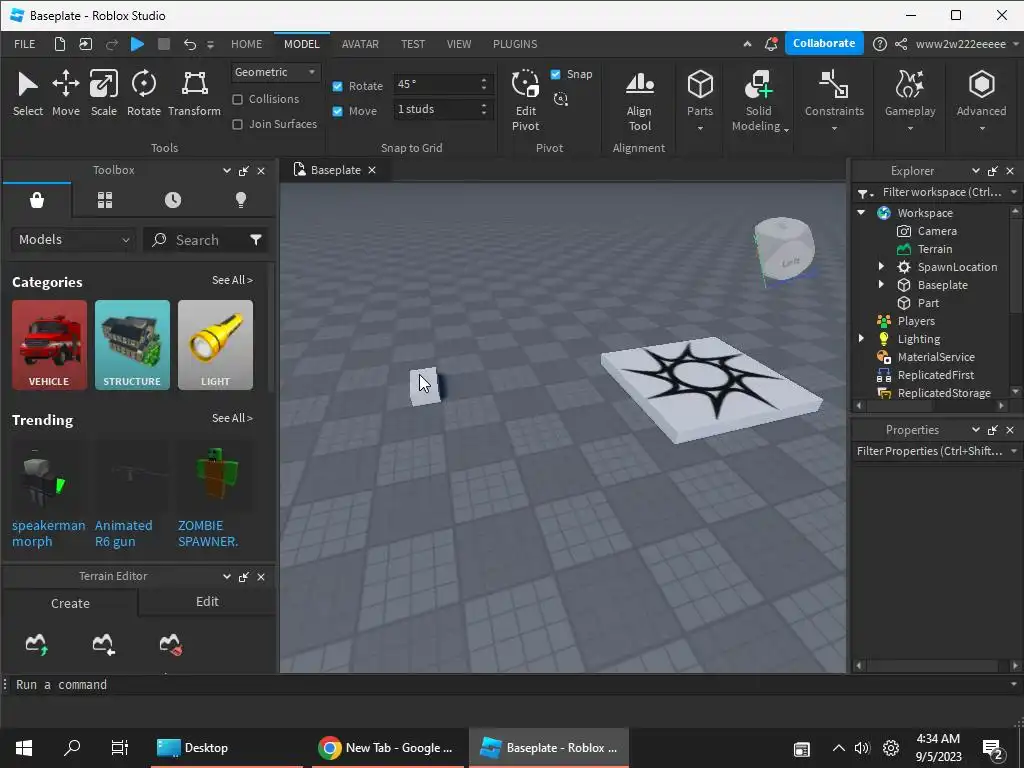This screenshot has height=768, width=1024.
Task: Open the FILE menu
Action: (25, 44)
